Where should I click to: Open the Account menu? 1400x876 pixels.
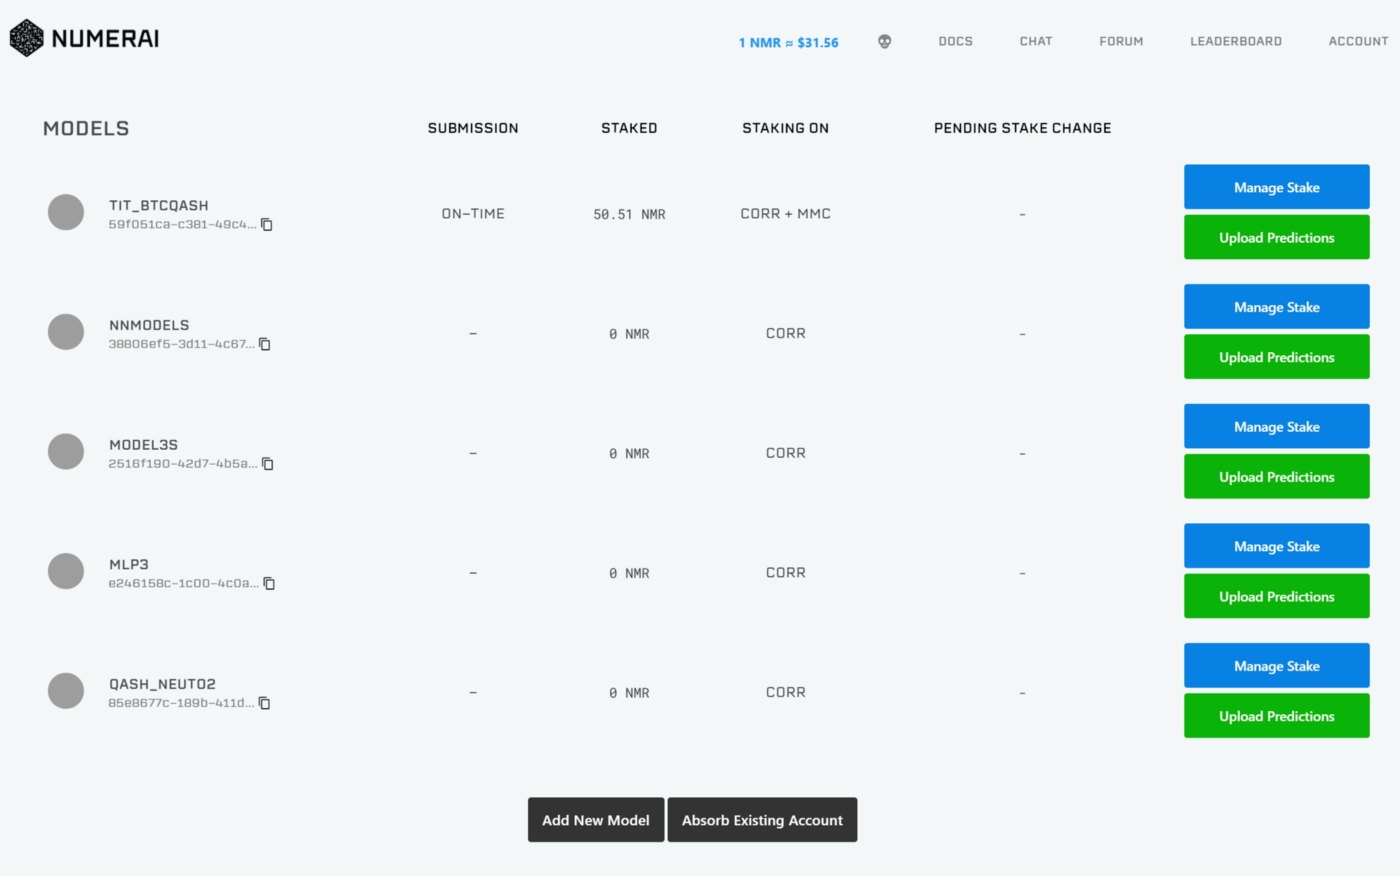pyautogui.click(x=1357, y=42)
